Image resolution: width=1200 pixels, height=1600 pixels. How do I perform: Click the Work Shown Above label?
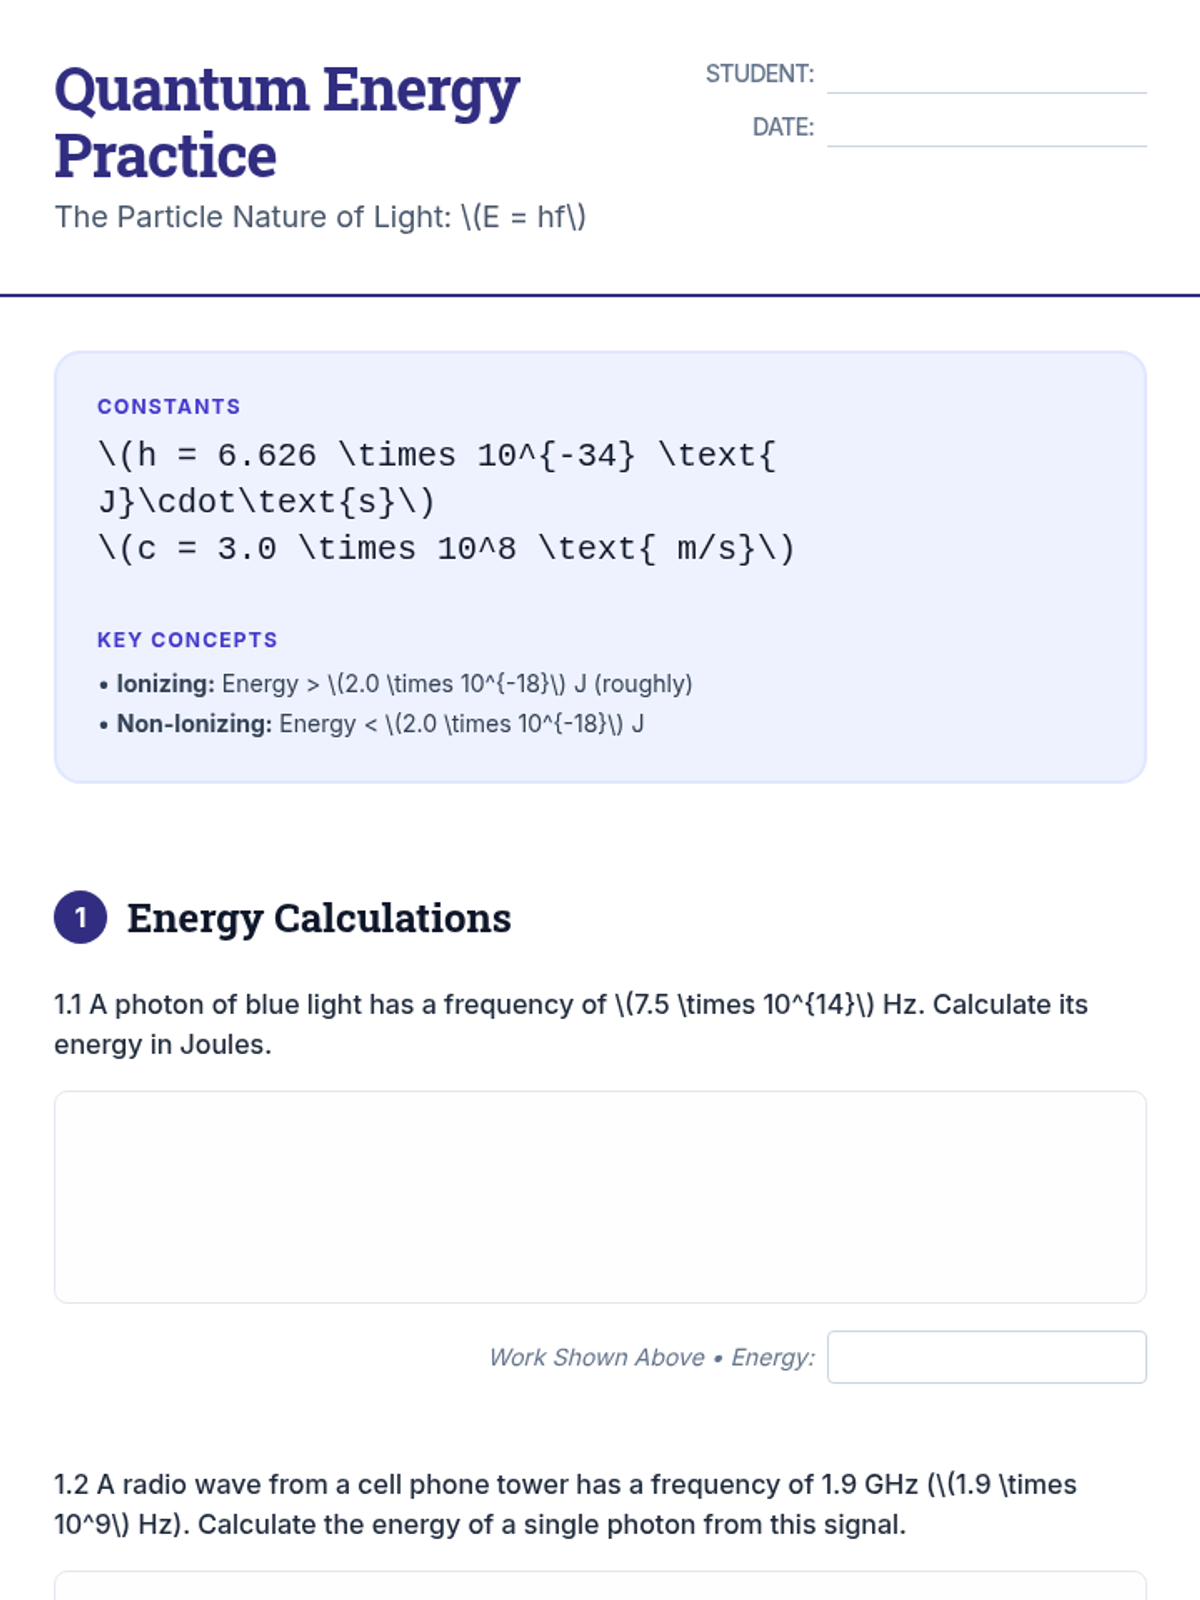point(597,1357)
